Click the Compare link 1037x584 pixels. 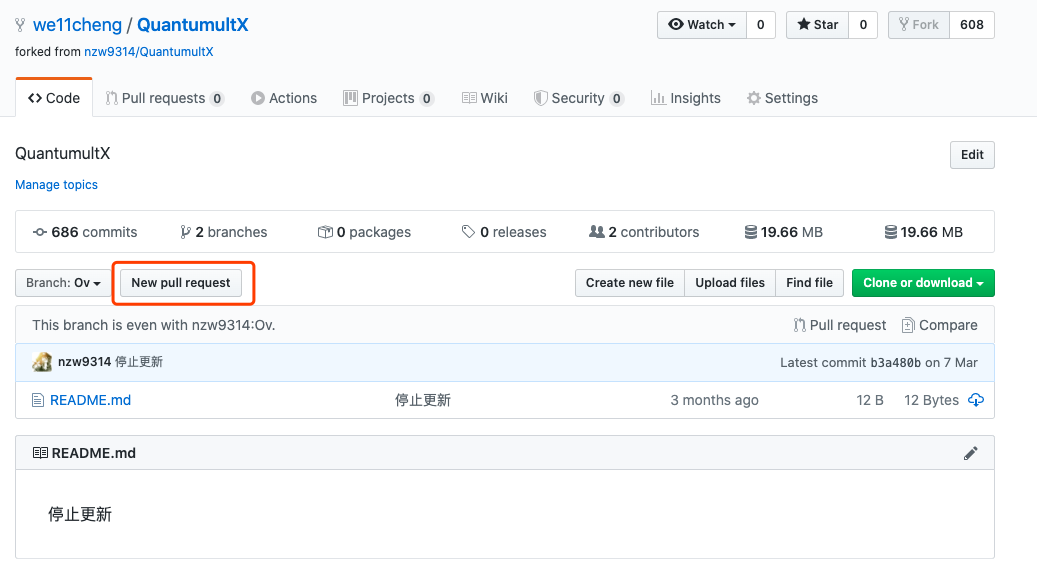point(940,325)
